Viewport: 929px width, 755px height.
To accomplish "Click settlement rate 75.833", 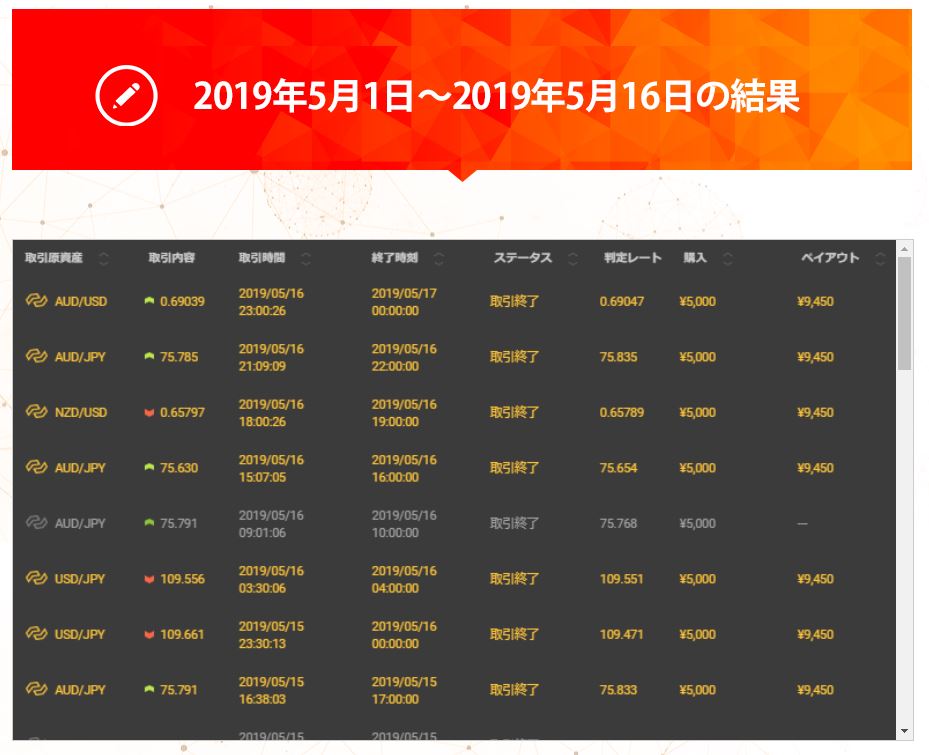I will (x=619, y=690).
